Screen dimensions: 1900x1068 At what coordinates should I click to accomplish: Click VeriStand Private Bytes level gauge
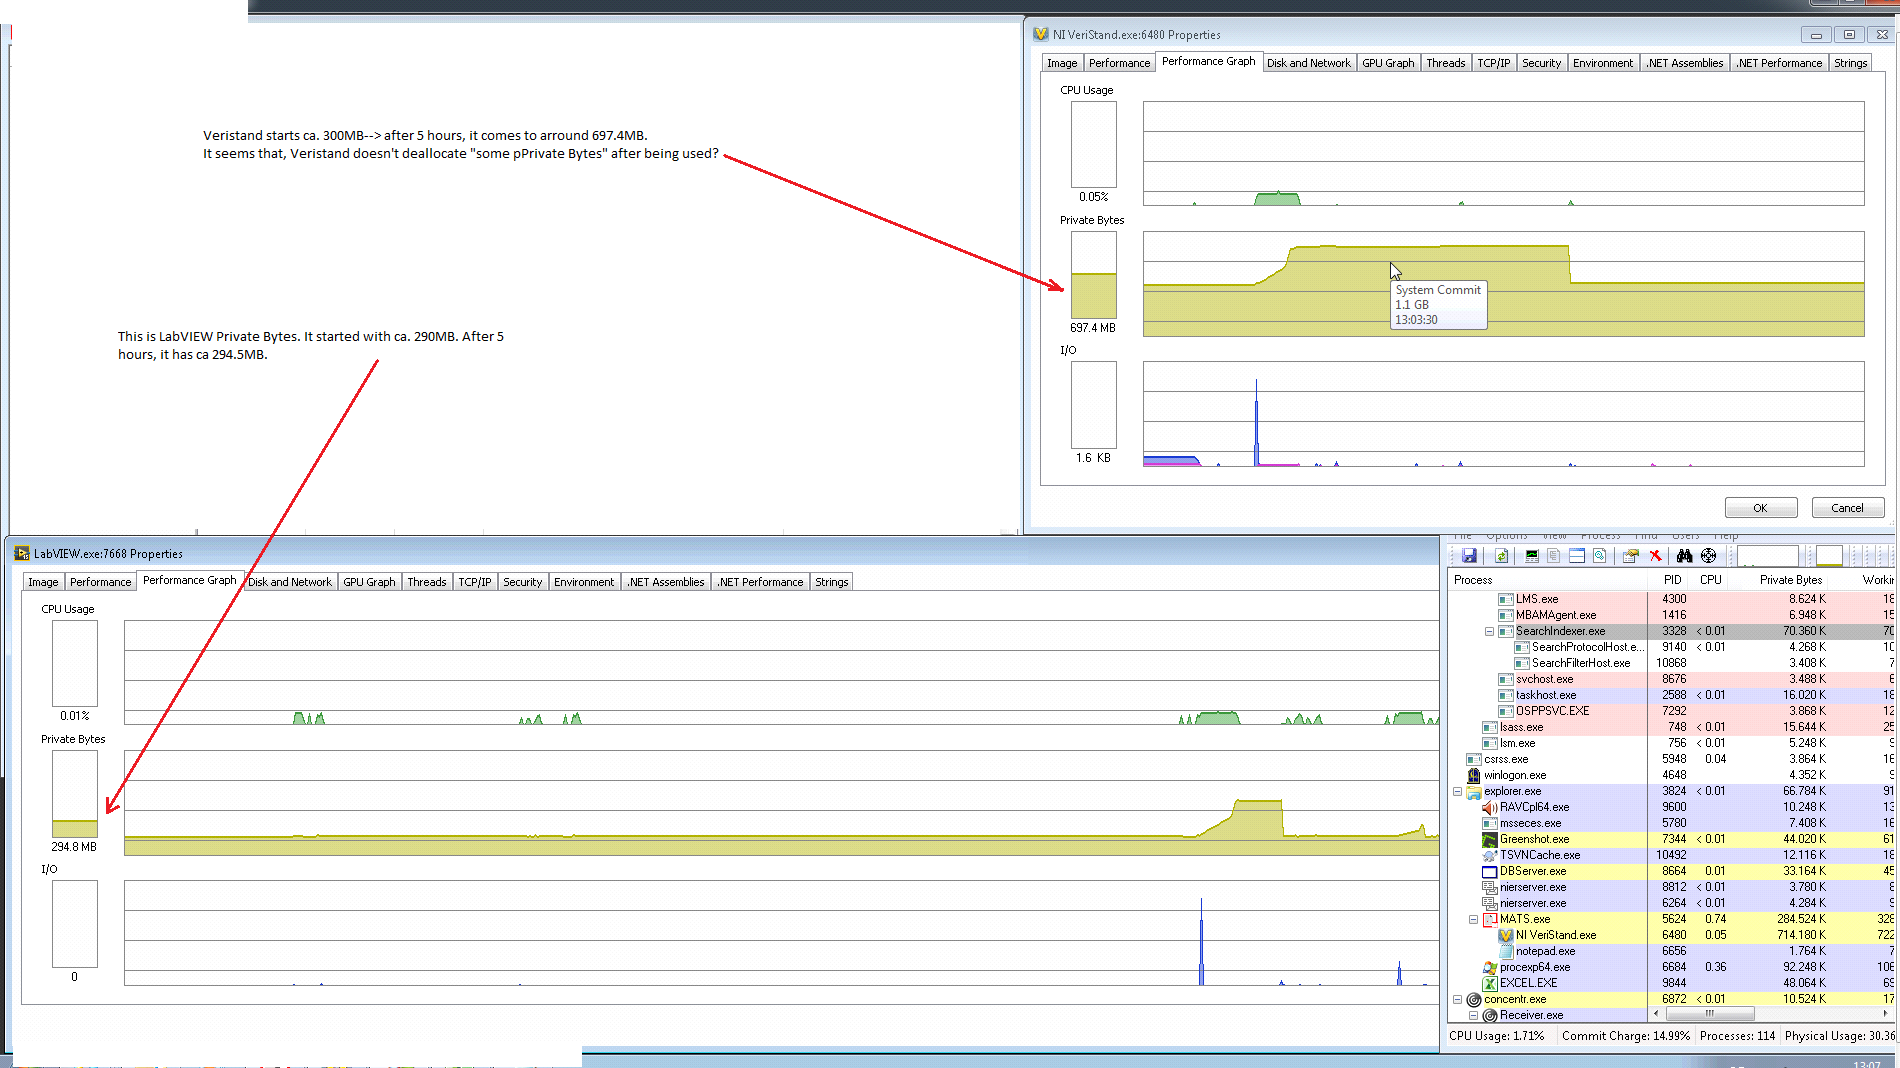click(x=1093, y=275)
